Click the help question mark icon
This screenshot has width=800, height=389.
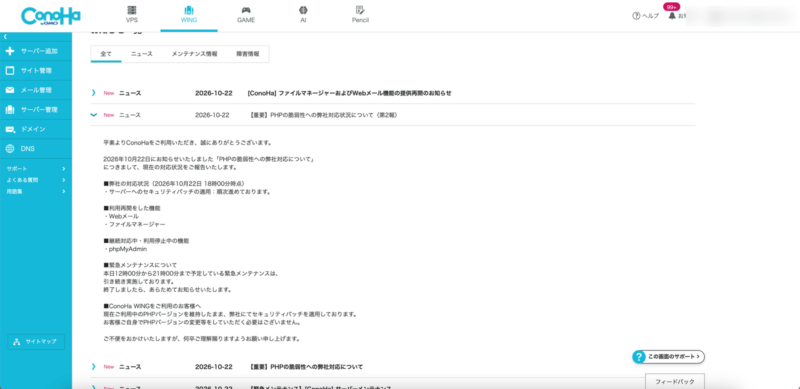[x=636, y=16]
